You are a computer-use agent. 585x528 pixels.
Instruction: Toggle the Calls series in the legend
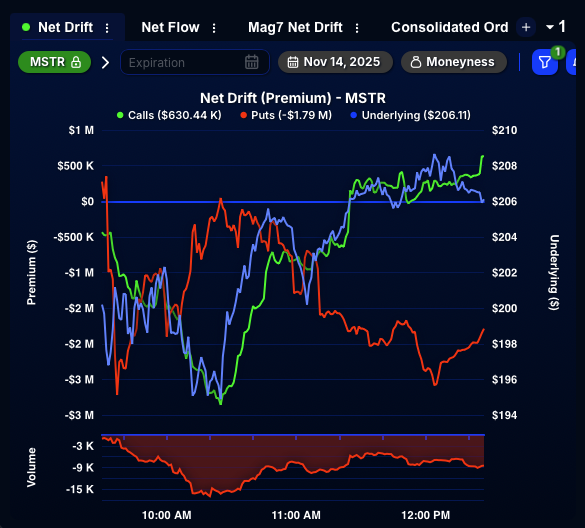coord(169,115)
